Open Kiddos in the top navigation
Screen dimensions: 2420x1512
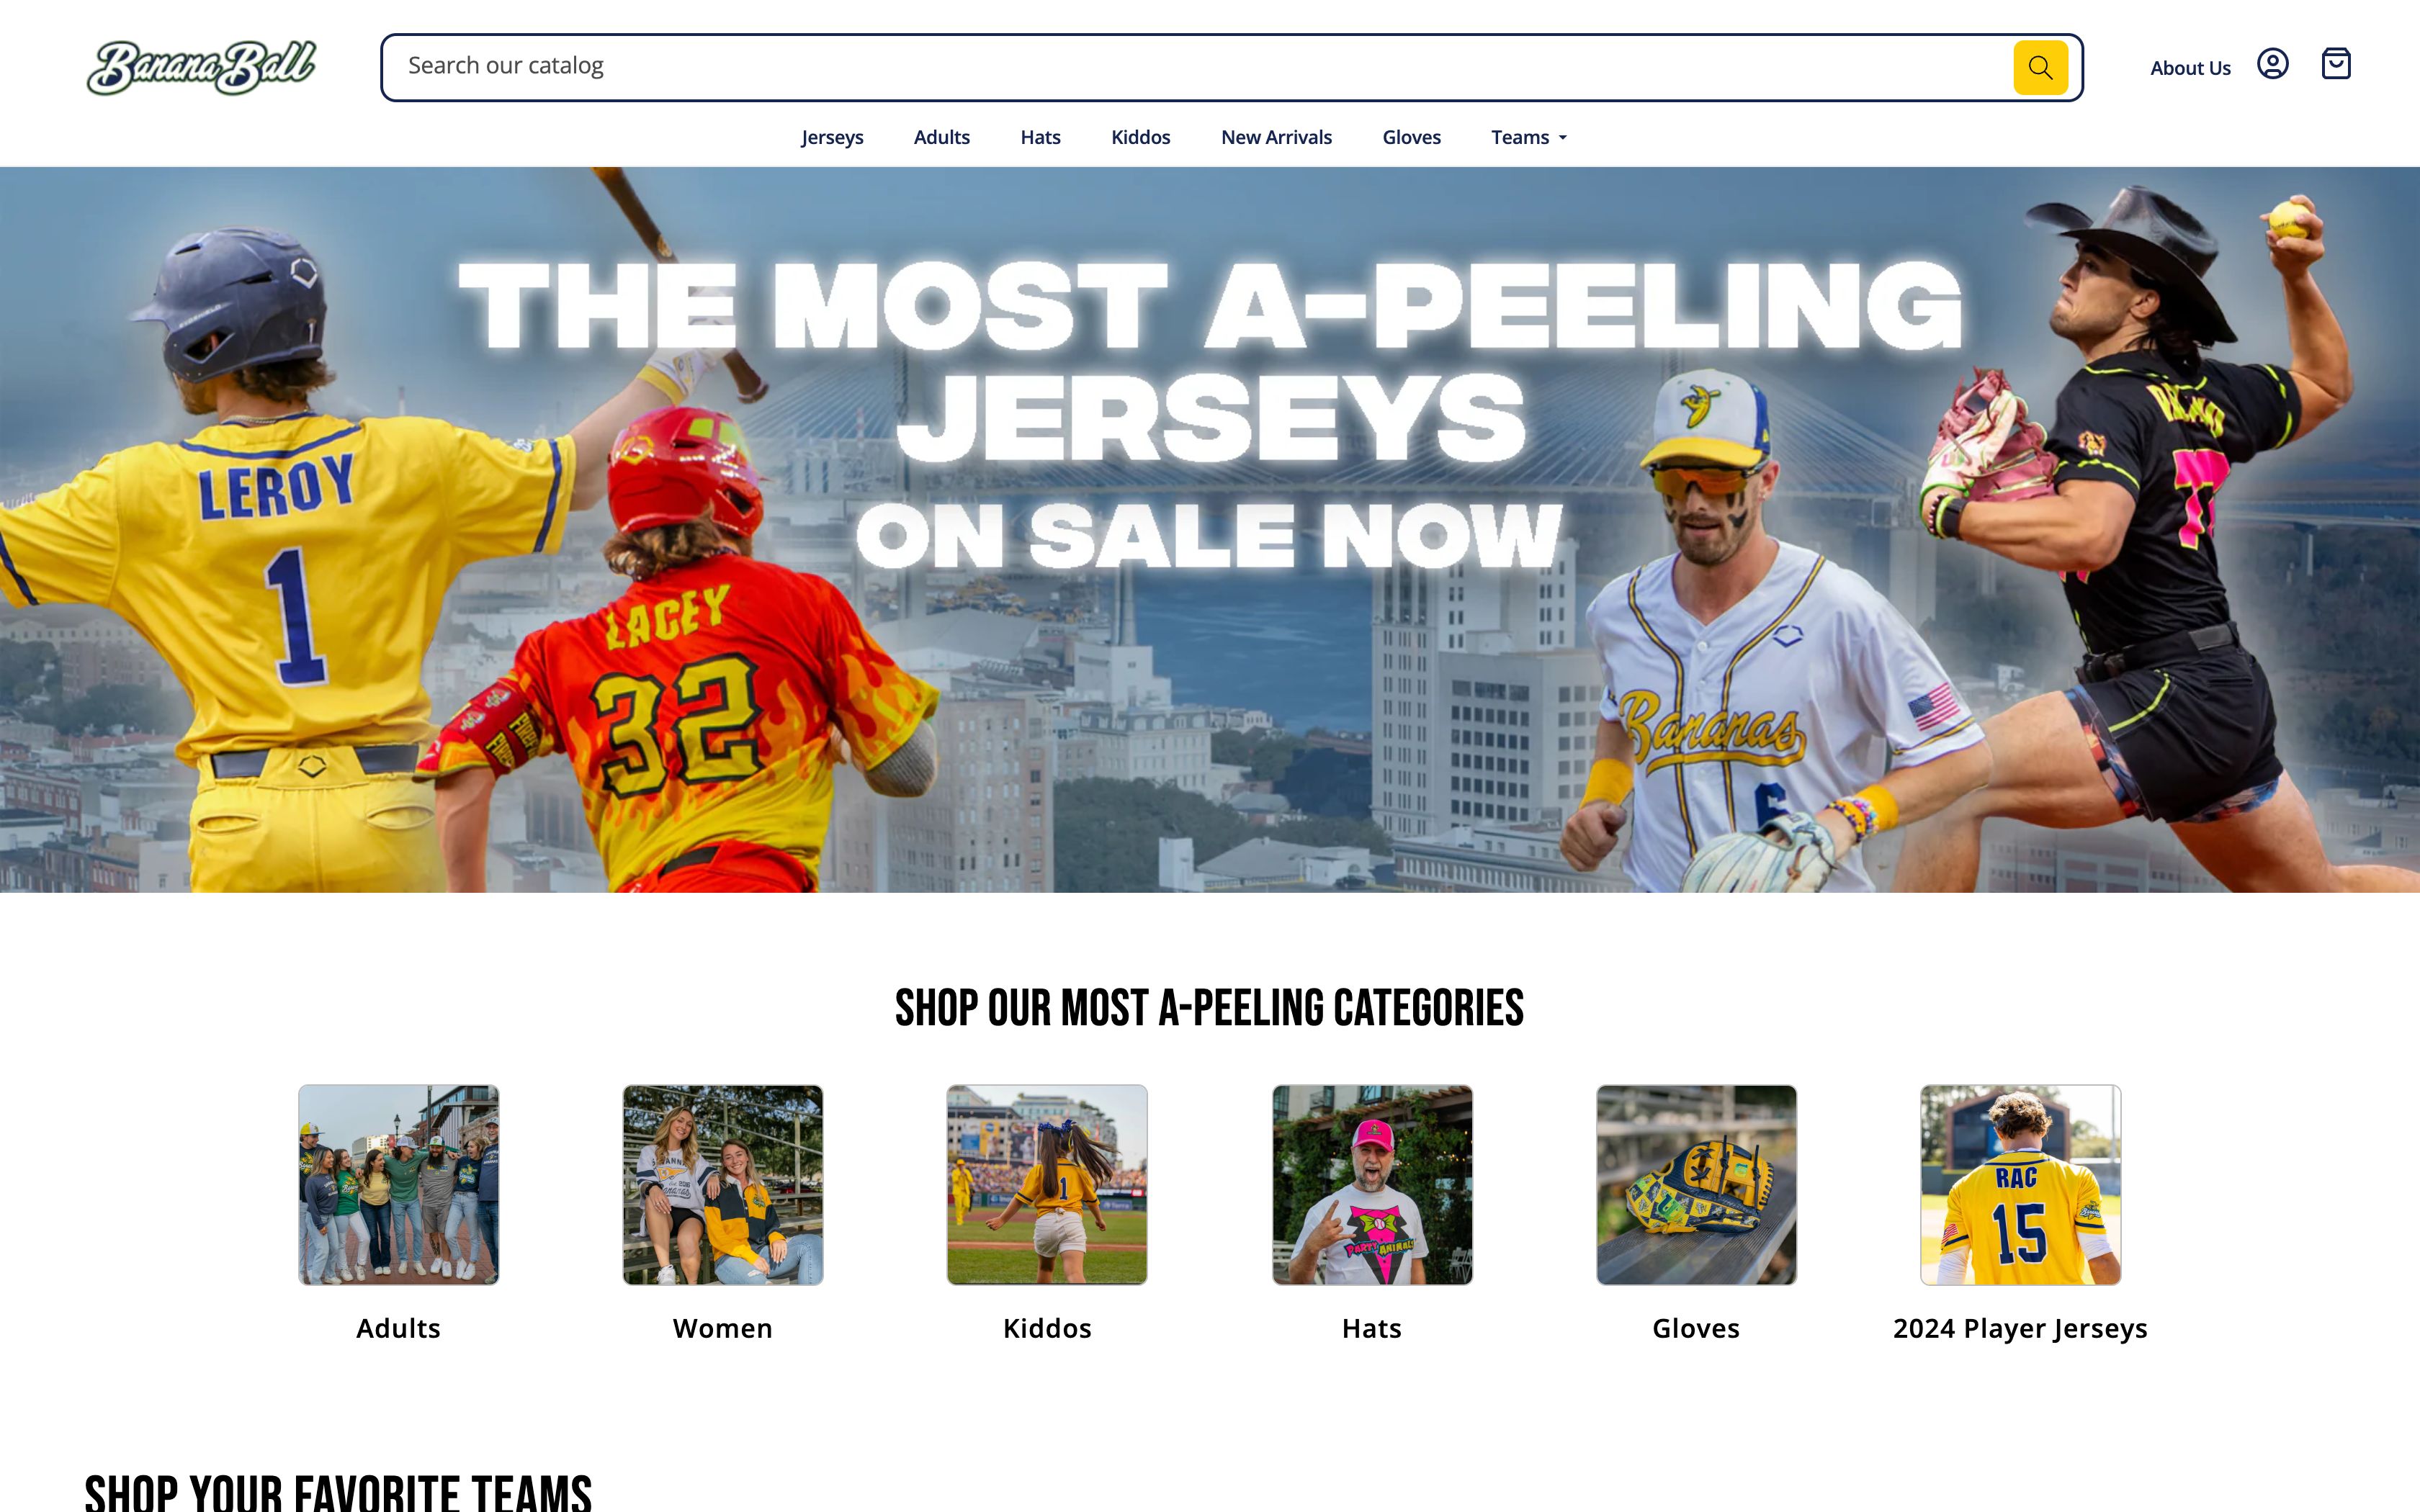1140,137
